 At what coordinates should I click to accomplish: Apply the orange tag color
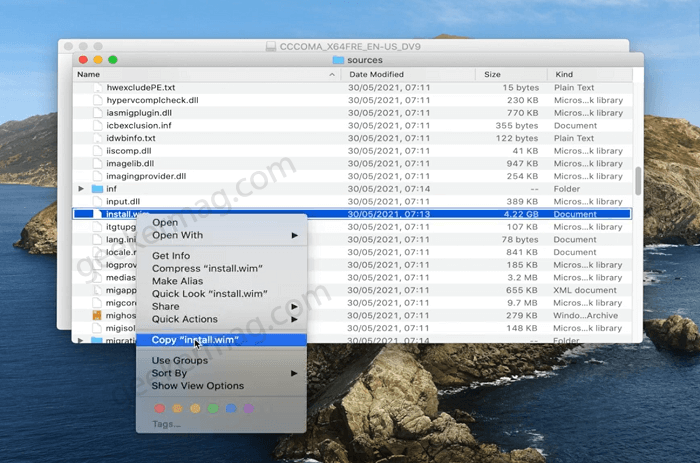pos(177,409)
